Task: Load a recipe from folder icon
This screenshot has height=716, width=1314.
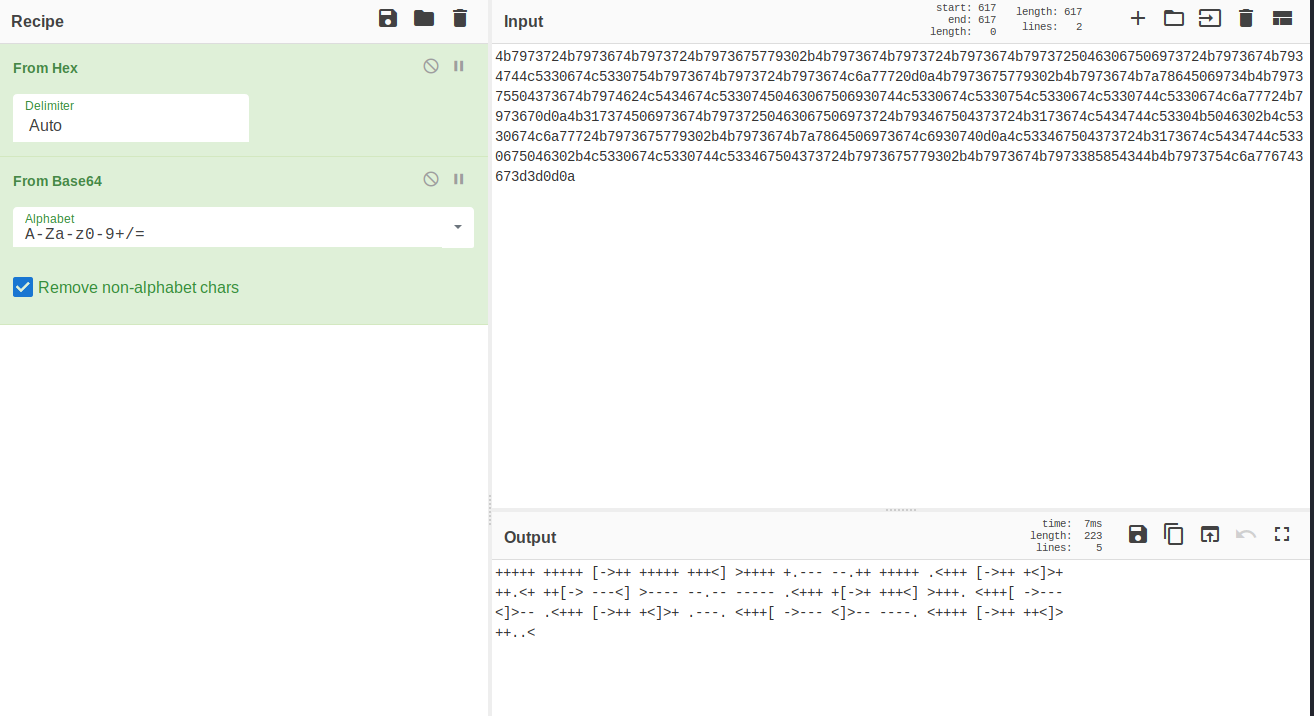Action: (x=424, y=18)
